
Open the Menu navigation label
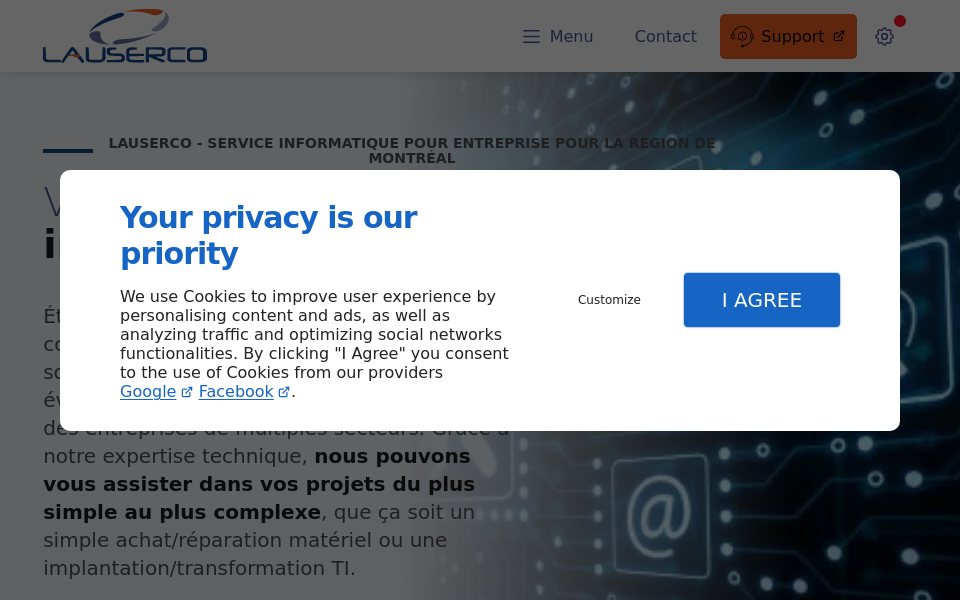point(571,37)
